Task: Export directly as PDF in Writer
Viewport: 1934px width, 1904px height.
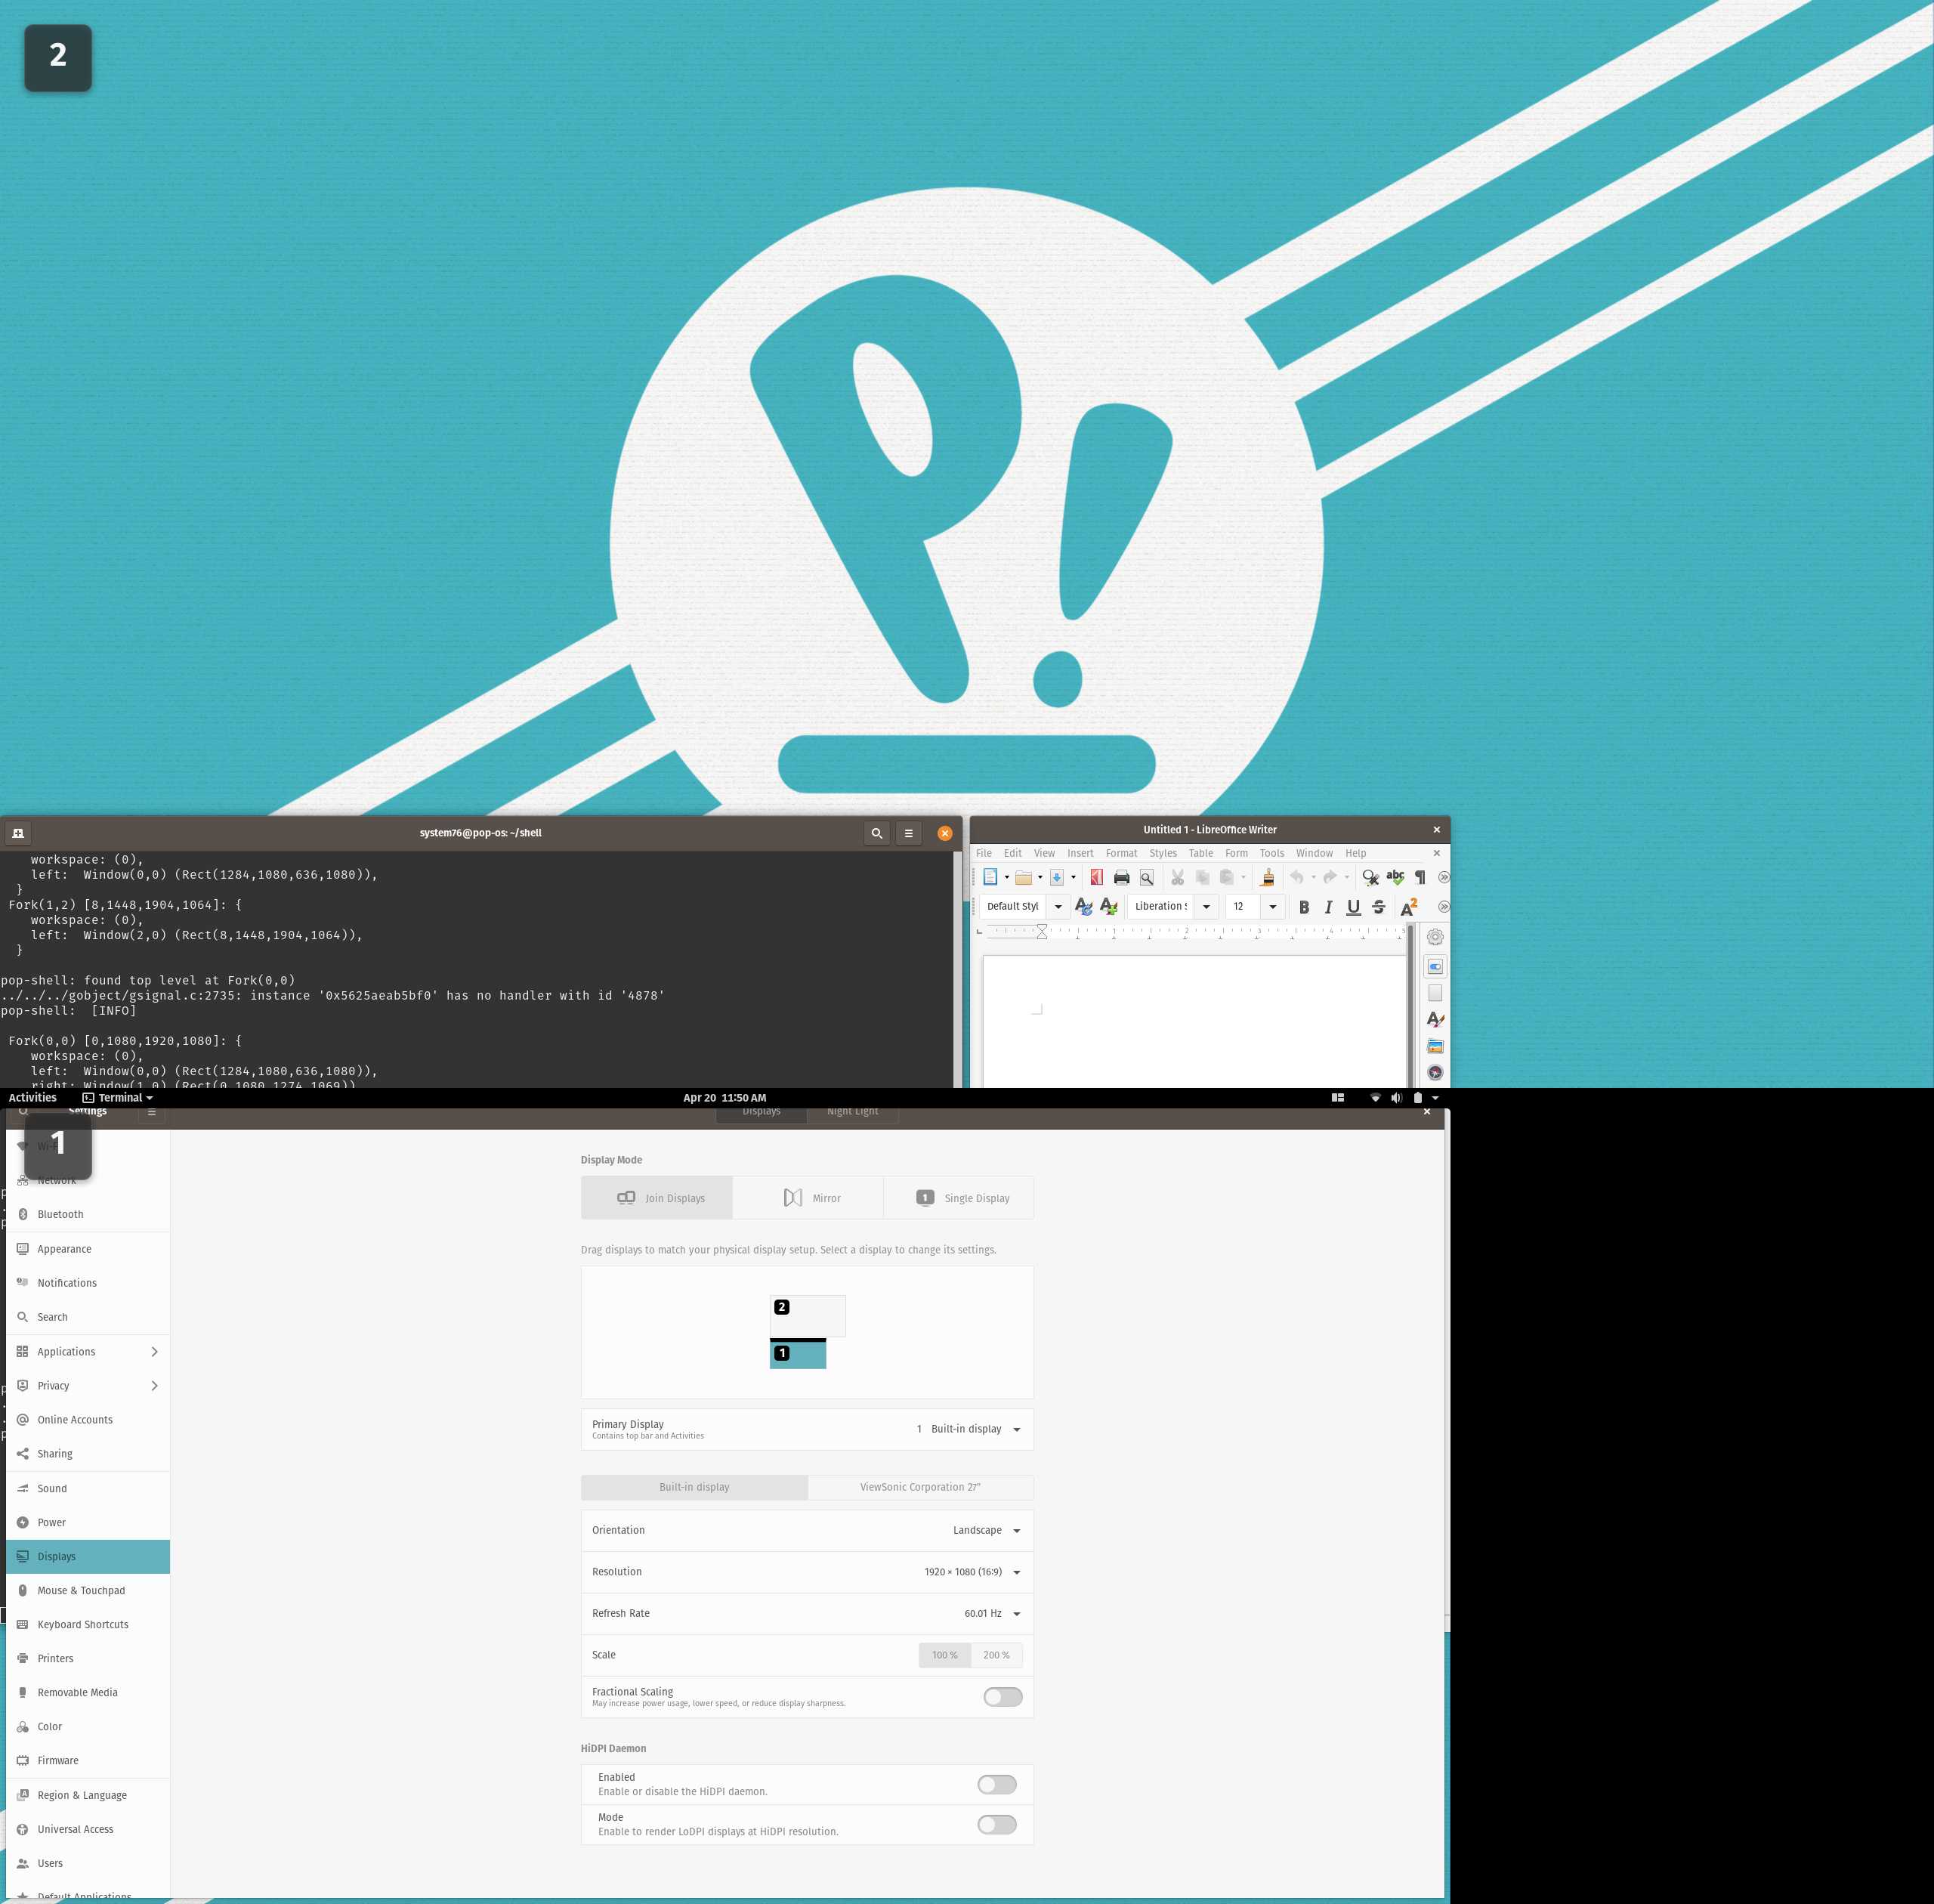Action: pyautogui.click(x=1097, y=877)
